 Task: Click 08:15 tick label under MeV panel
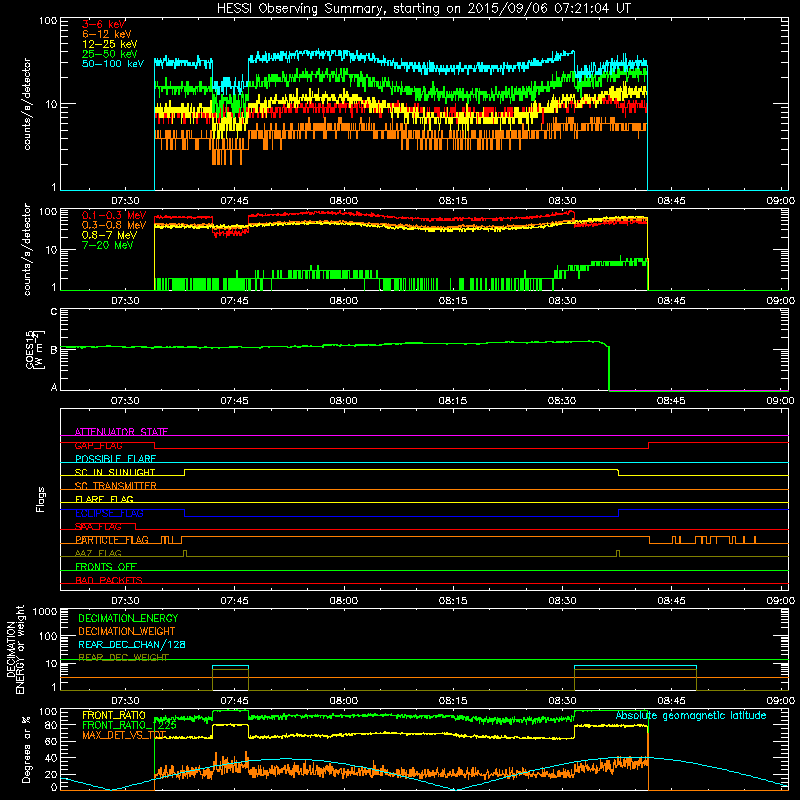453,301
